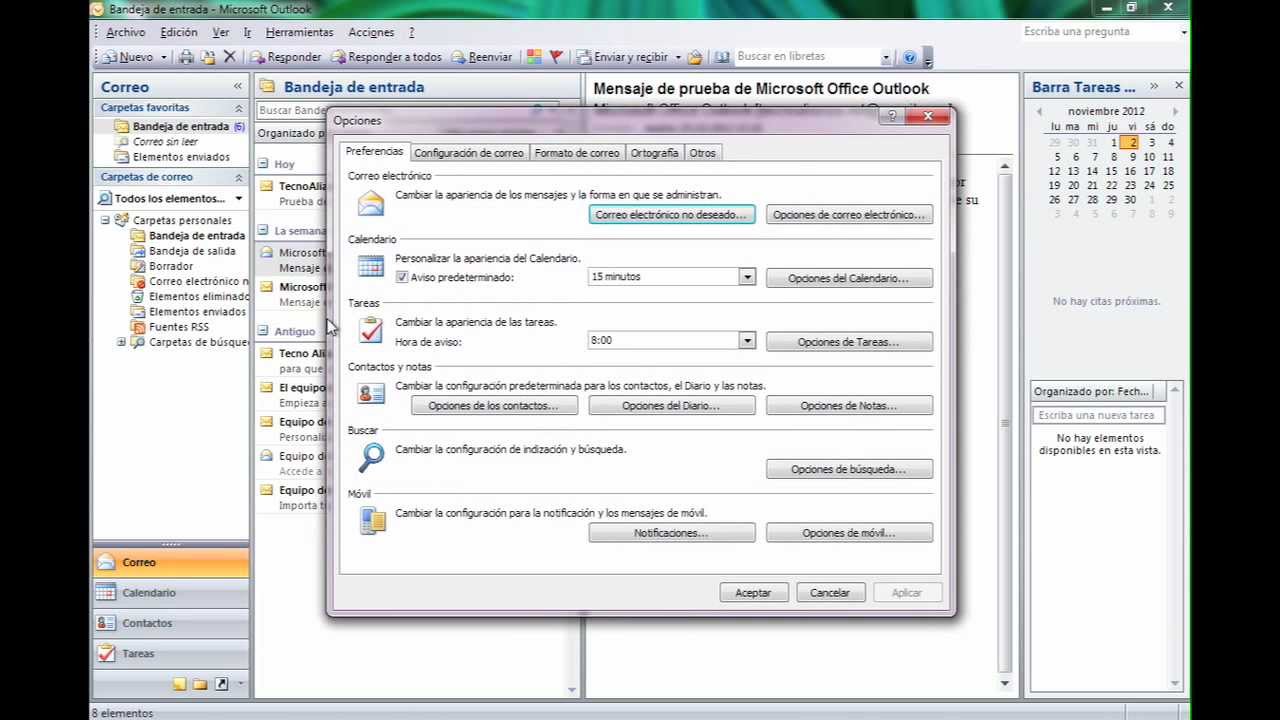
Task: Click the address book icon by the search box
Action: coord(722,57)
